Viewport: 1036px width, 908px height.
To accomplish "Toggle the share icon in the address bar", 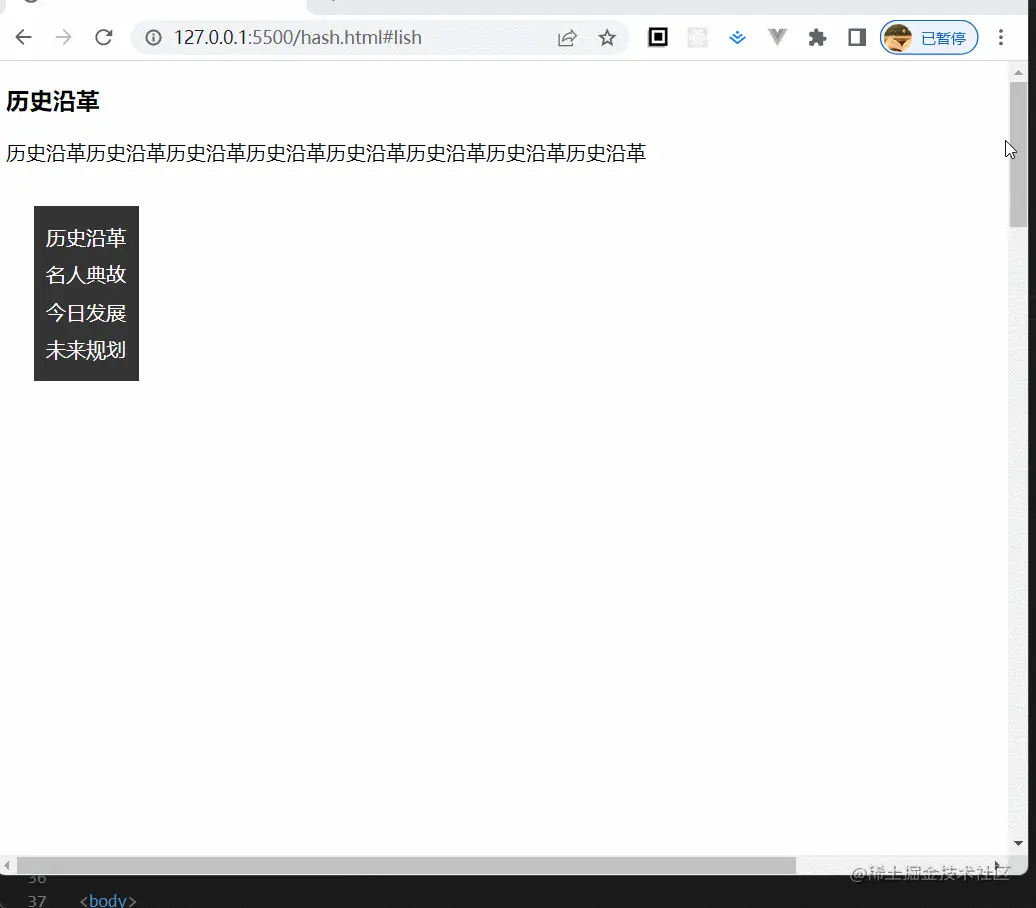I will 567,37.
